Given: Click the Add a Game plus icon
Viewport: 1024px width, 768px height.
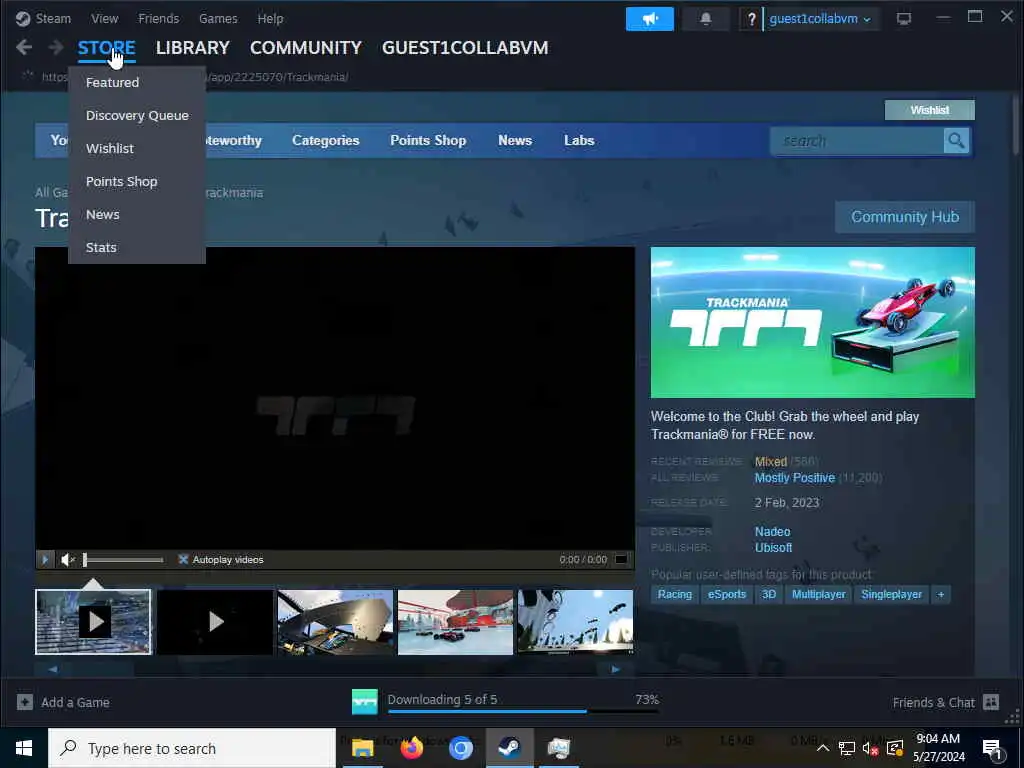Looking at the screenshot, I should pos(25,702).
